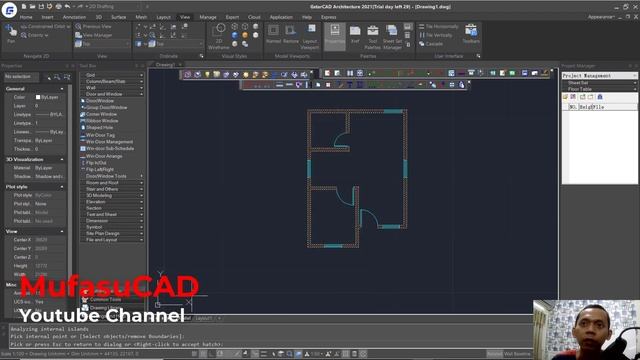Click the Open folder icon in quick access

tap(33, 7)
